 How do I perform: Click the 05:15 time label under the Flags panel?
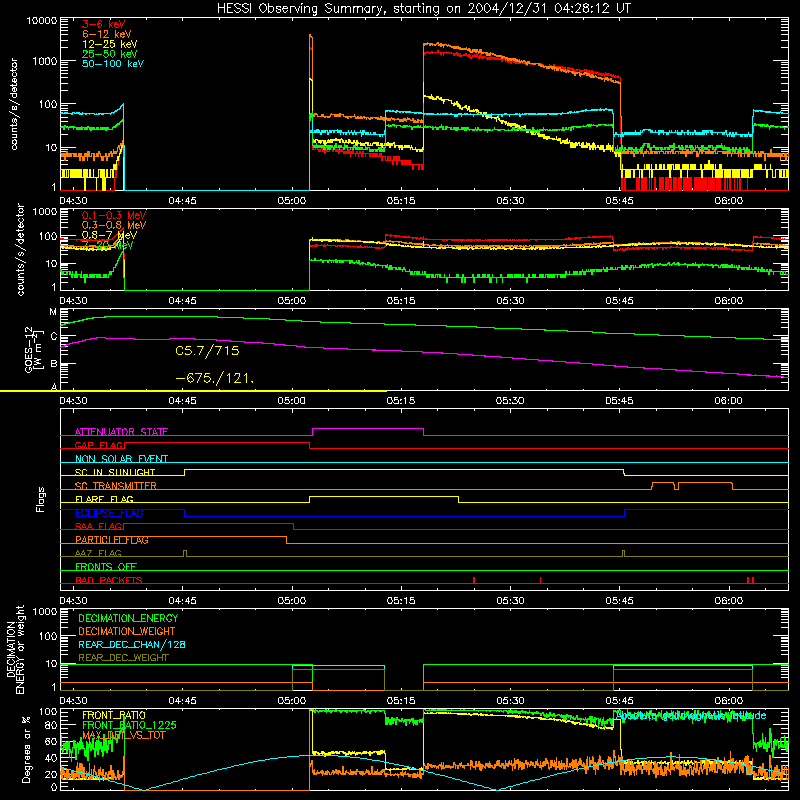[x=401, y=601]
